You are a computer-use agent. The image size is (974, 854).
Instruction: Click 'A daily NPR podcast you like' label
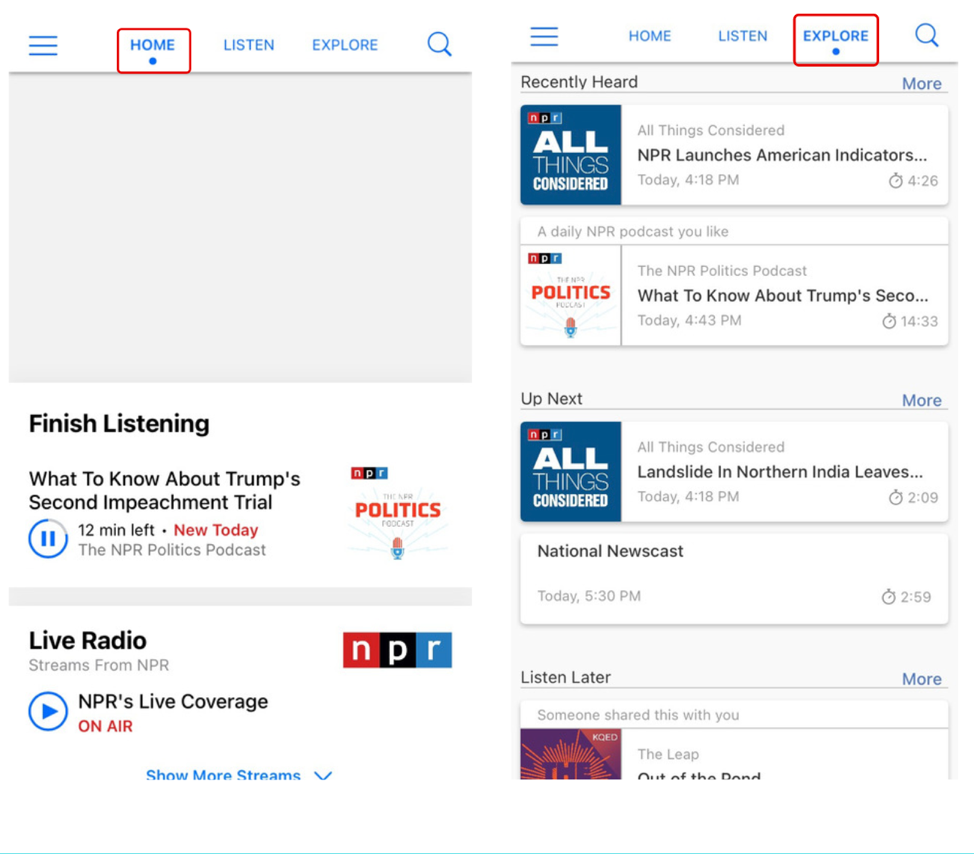(633, 232)
